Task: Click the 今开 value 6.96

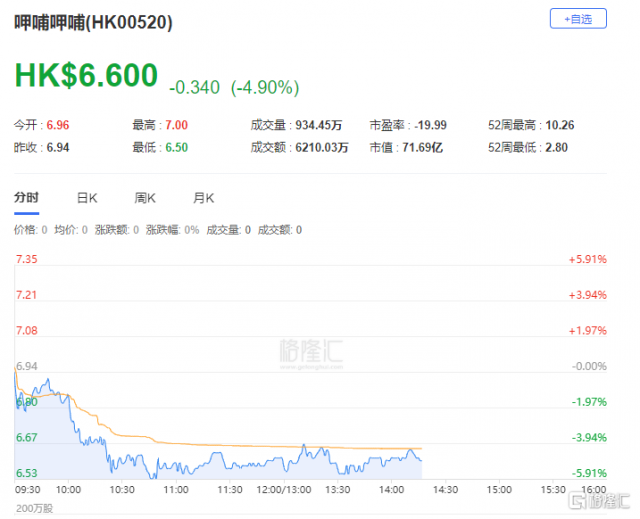Action: tap(58, 125)
